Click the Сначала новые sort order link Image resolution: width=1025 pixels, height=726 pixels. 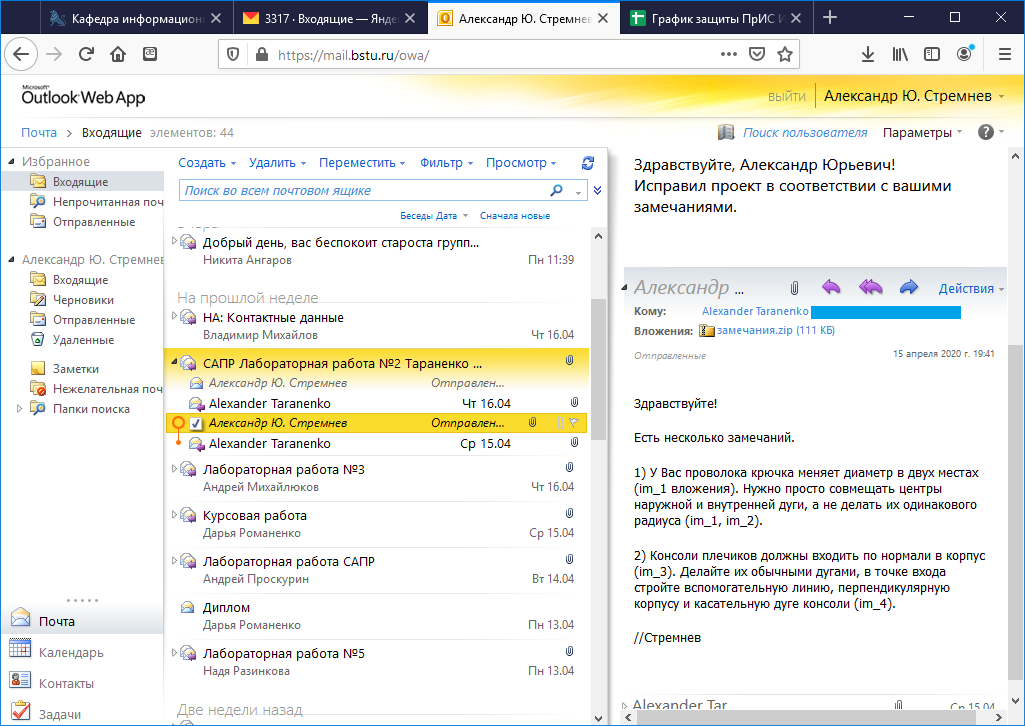pyautogui.click(x=514, y=215)
